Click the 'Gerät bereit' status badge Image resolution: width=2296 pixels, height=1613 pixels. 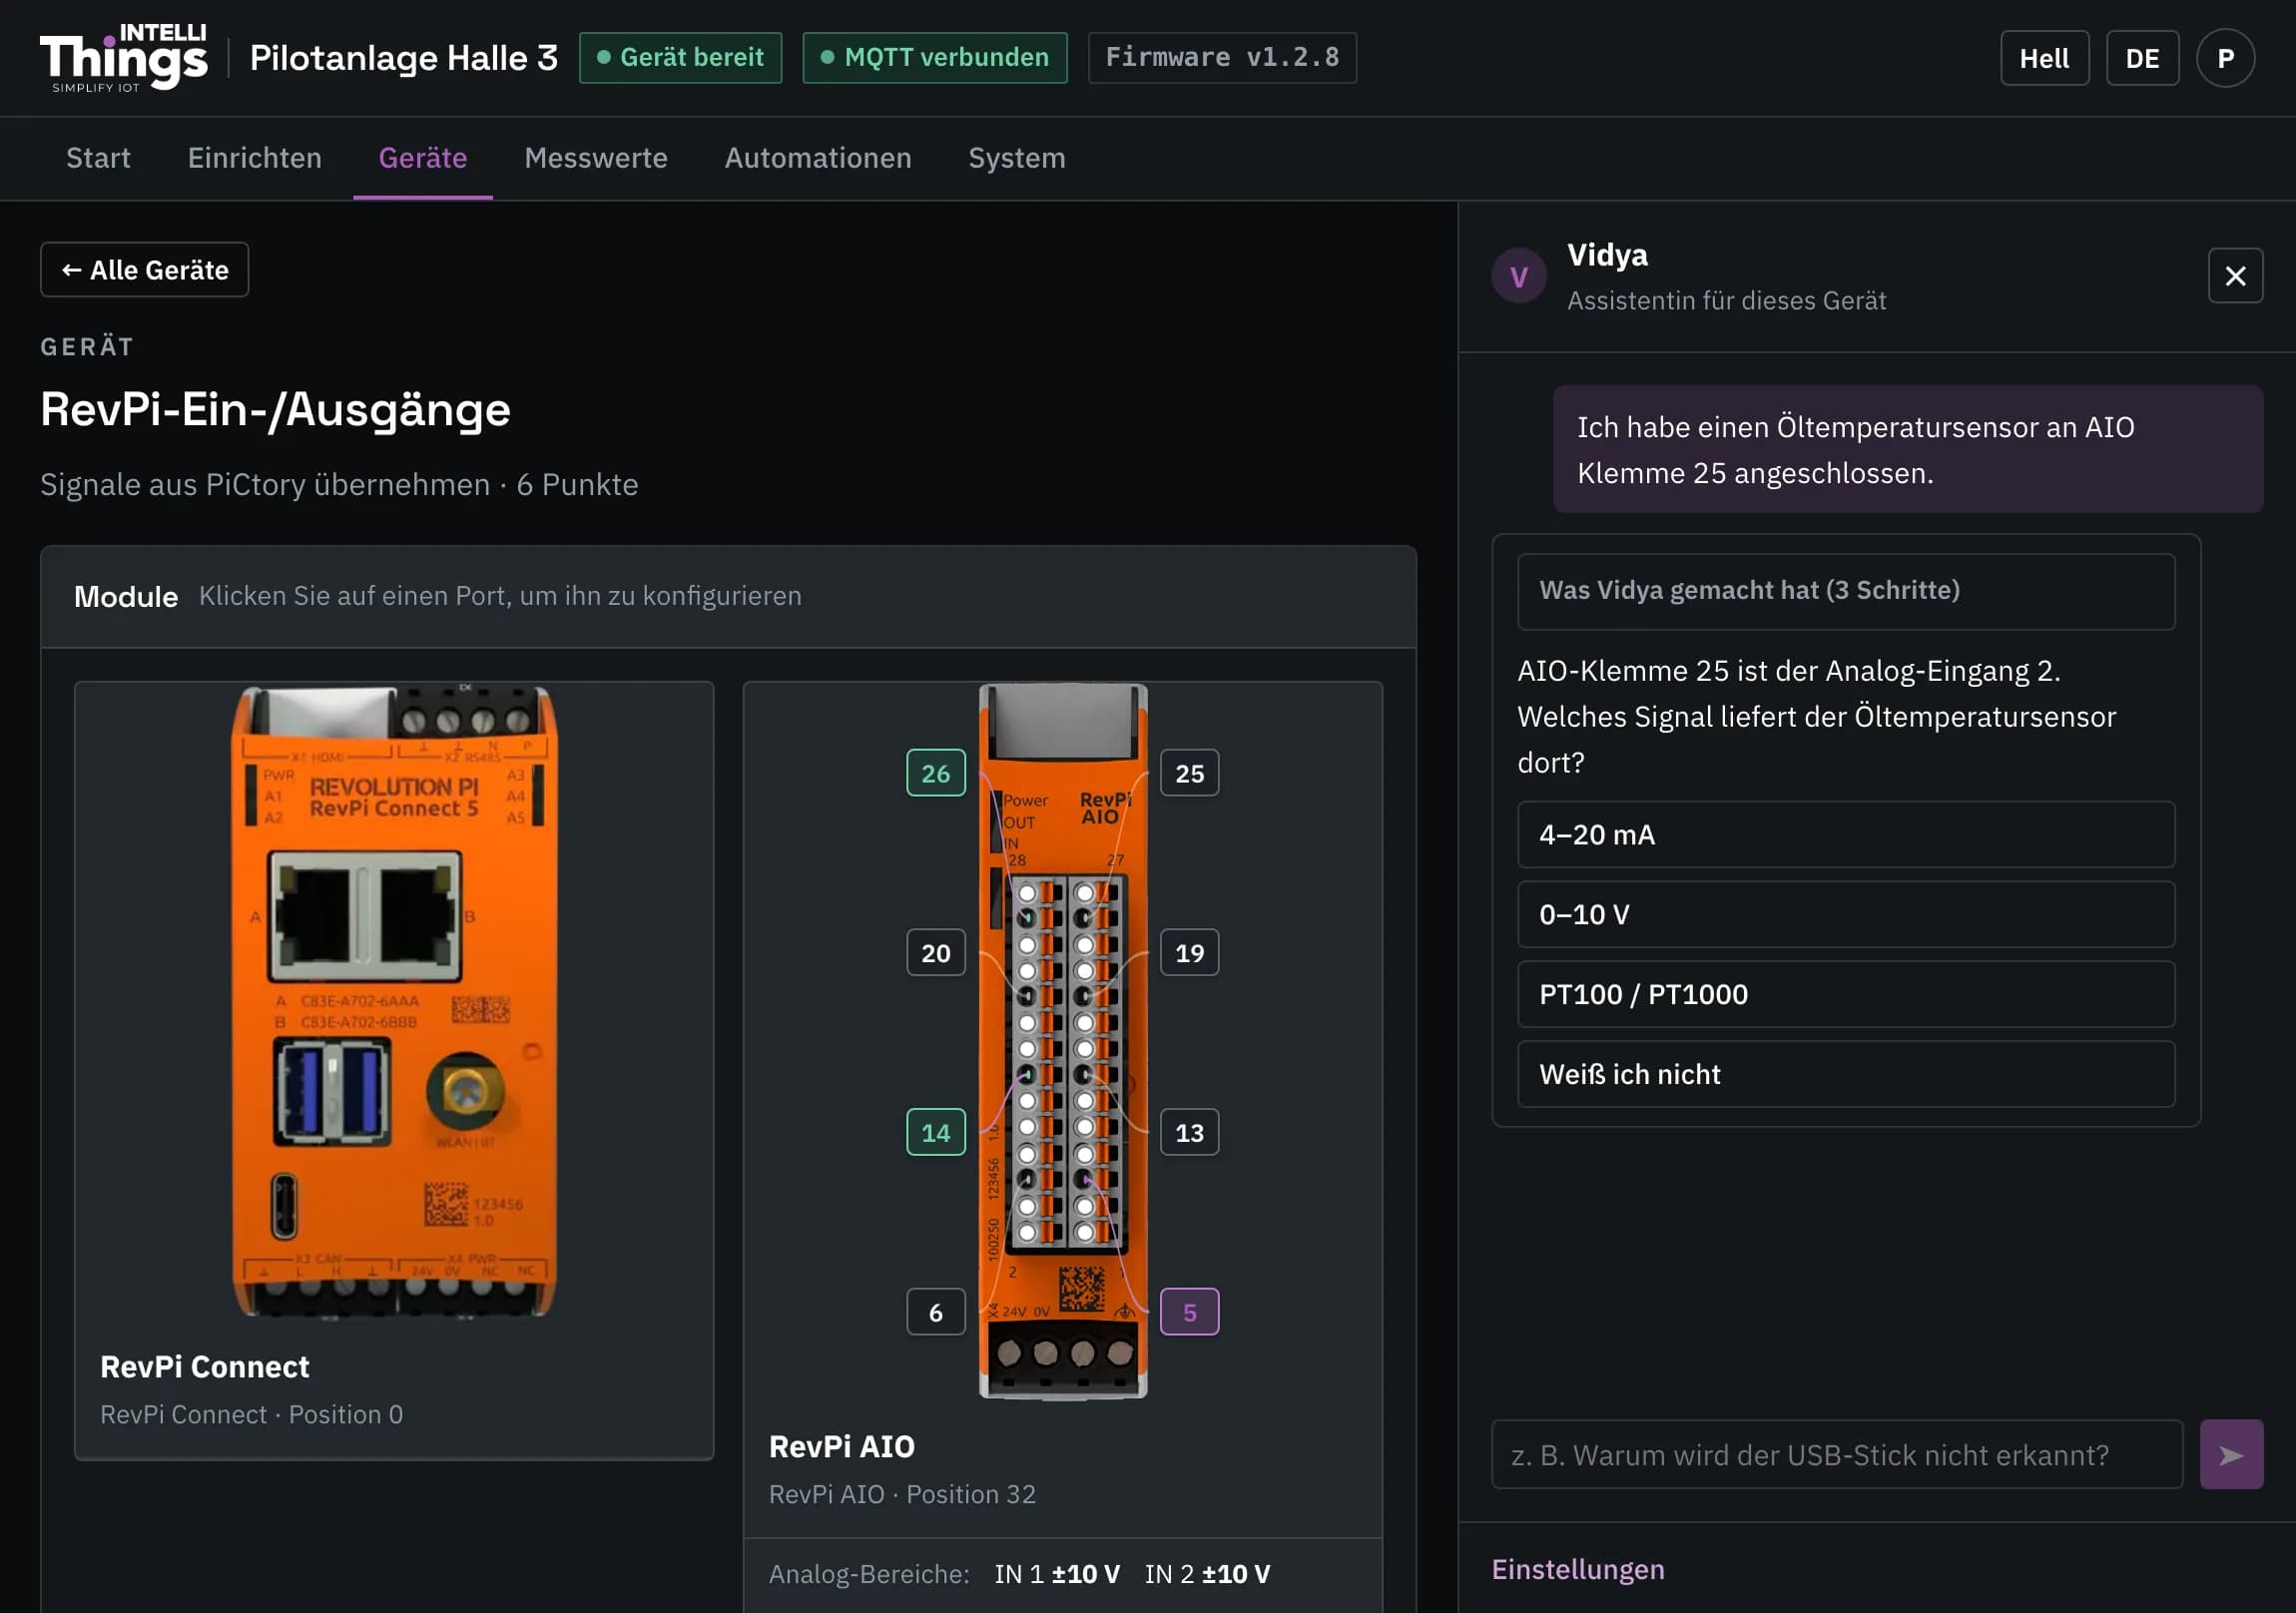[x=680, y=58]
